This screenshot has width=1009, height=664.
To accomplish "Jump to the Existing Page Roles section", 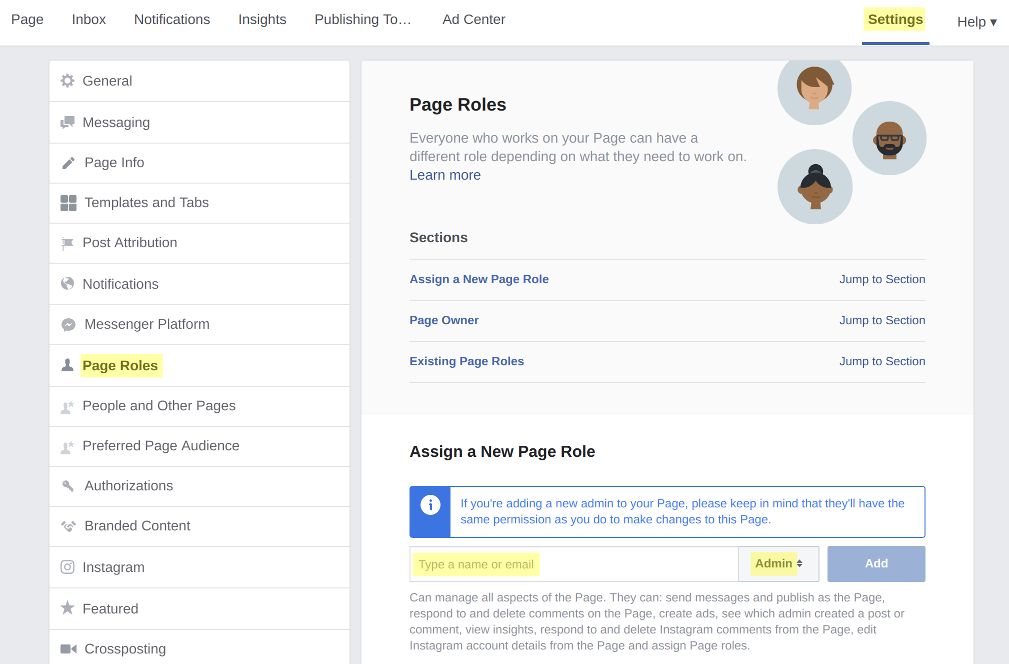I will tap(882, 361).
